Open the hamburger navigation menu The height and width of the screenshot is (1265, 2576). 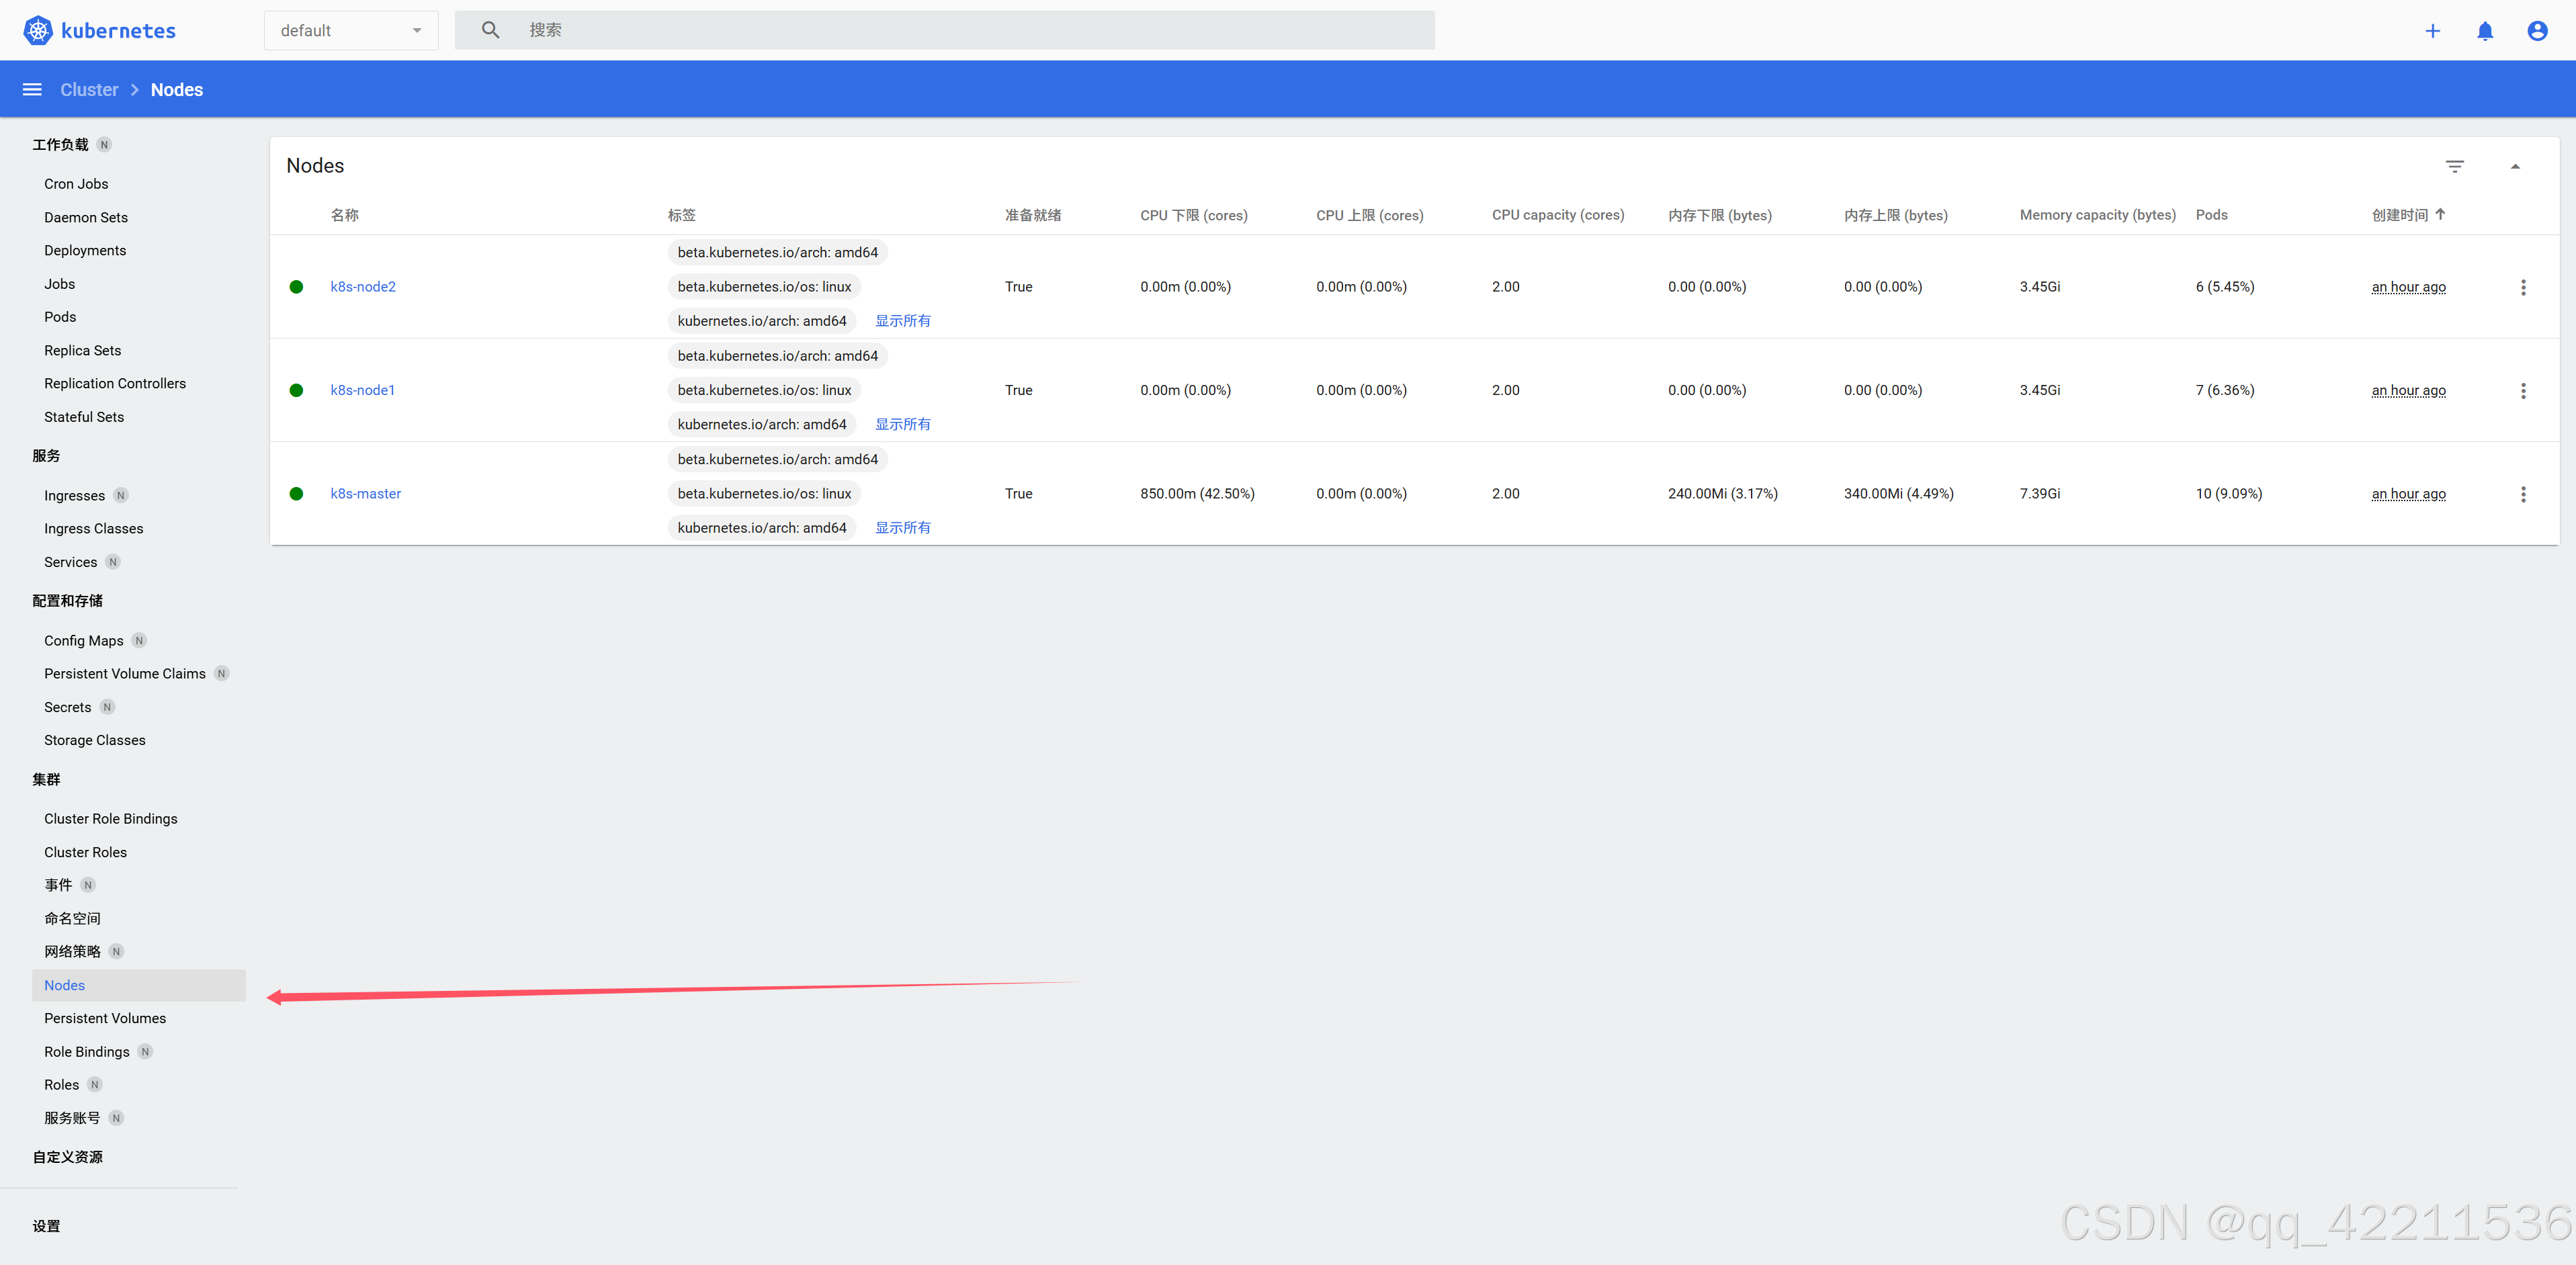[32, 90]
